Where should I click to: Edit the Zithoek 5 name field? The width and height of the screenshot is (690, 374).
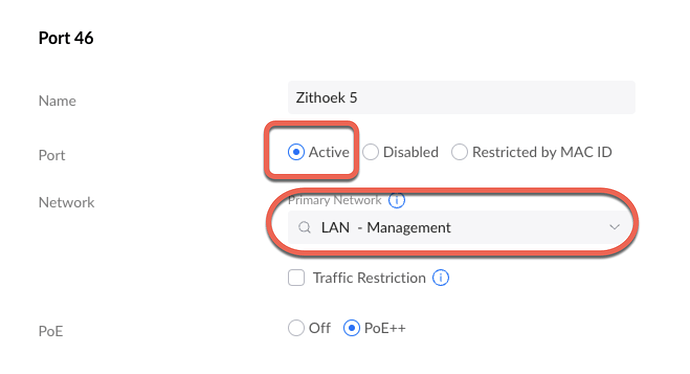pyautogui.click(x=461, y=98)
